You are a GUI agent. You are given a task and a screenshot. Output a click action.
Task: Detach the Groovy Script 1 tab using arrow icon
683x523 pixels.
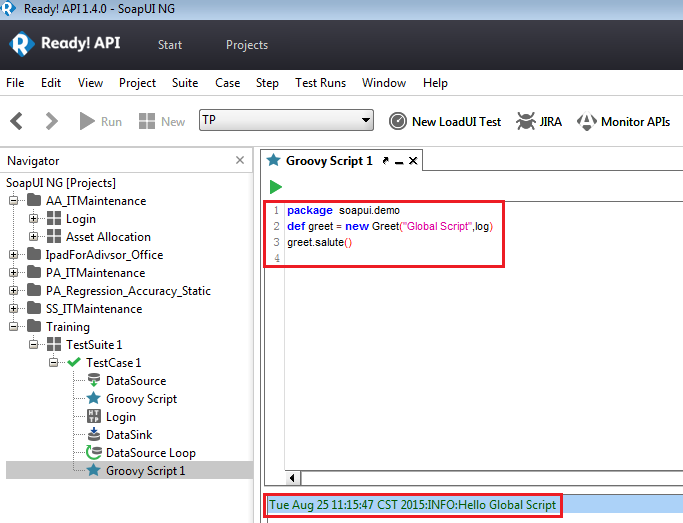tap(385, 161)
